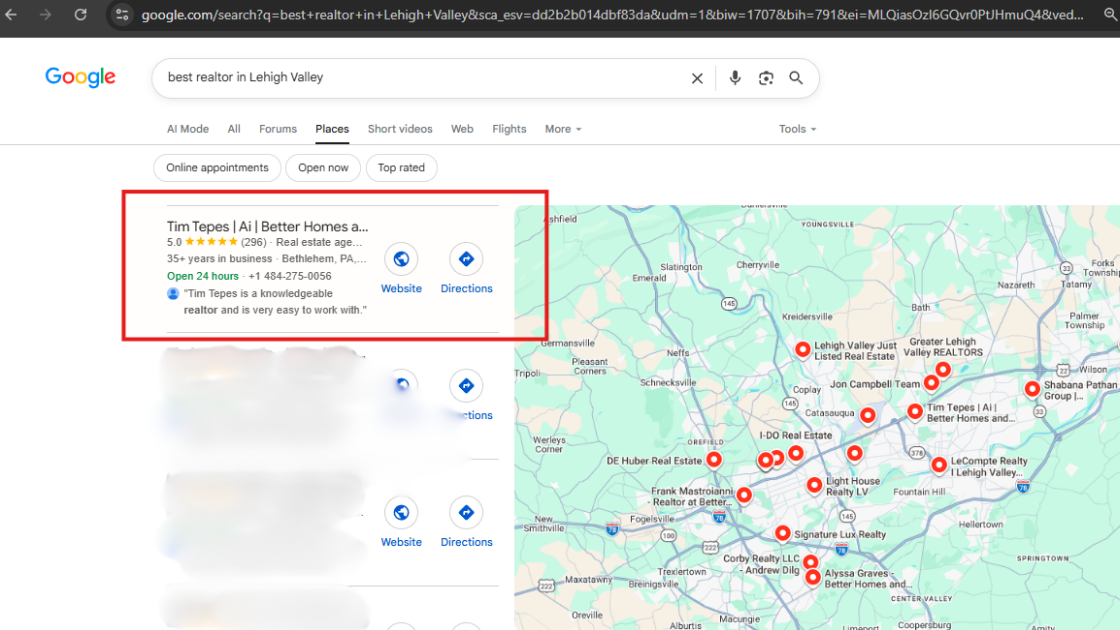This screenshot has height=630, width=1120.
Task: Open the Flights tab
Action: (x=509, y=129)
